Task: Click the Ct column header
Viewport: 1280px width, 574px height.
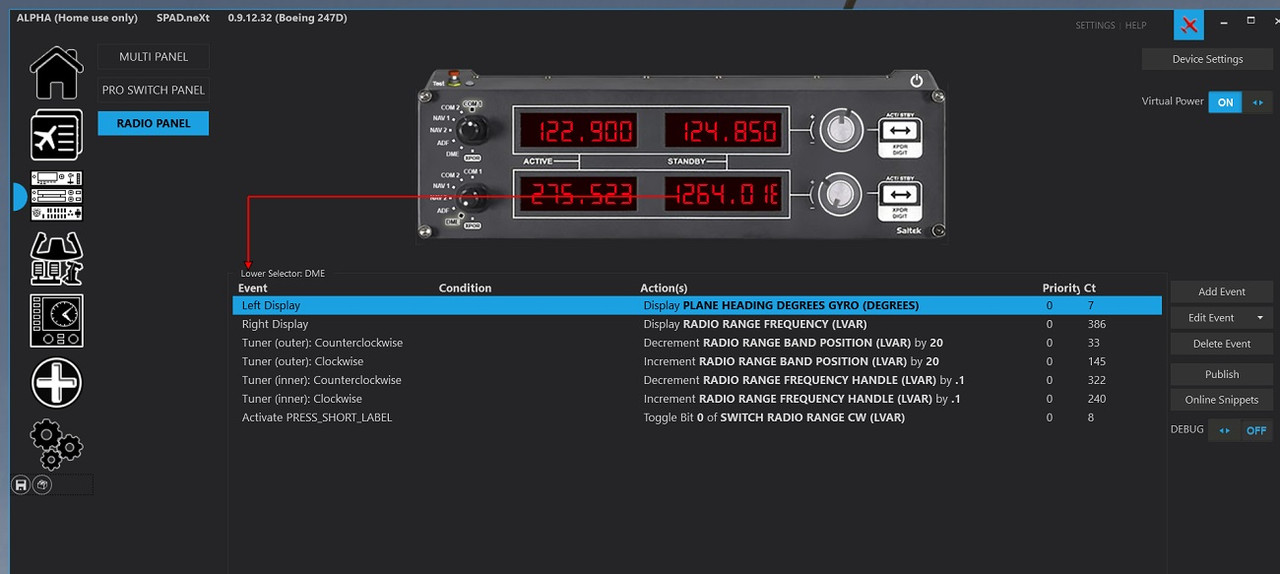Action: 1090,288
